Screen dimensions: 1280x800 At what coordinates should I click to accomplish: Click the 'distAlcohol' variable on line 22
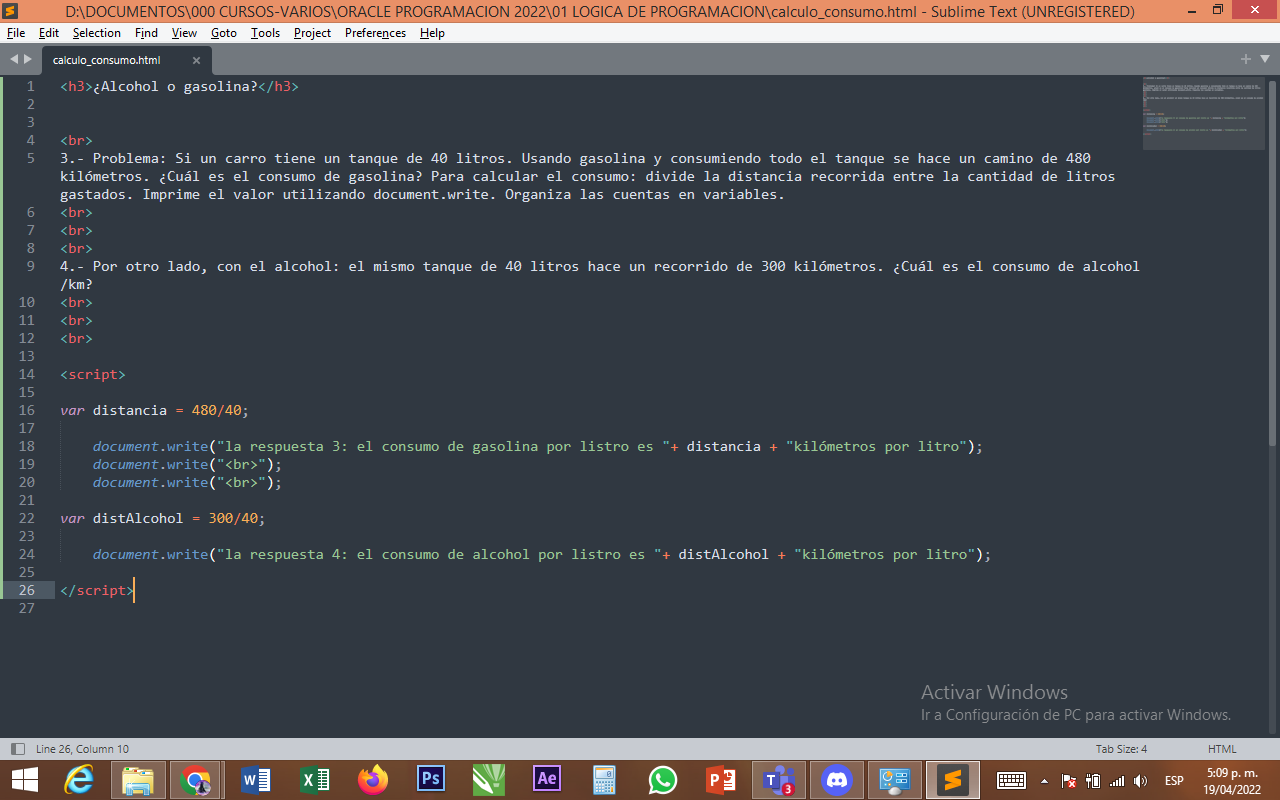point(138,518)
